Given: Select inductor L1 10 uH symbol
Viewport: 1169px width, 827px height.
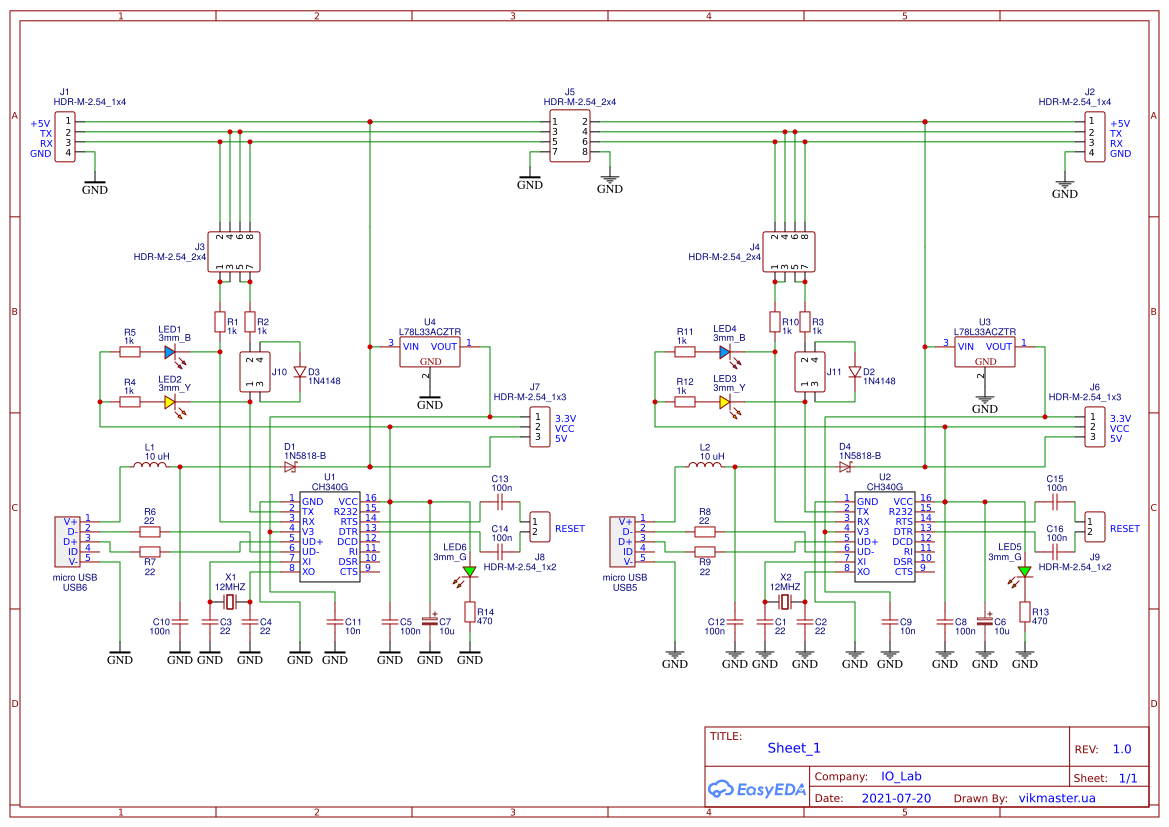Looking at the screenshot, I should [x=152, y=463].
